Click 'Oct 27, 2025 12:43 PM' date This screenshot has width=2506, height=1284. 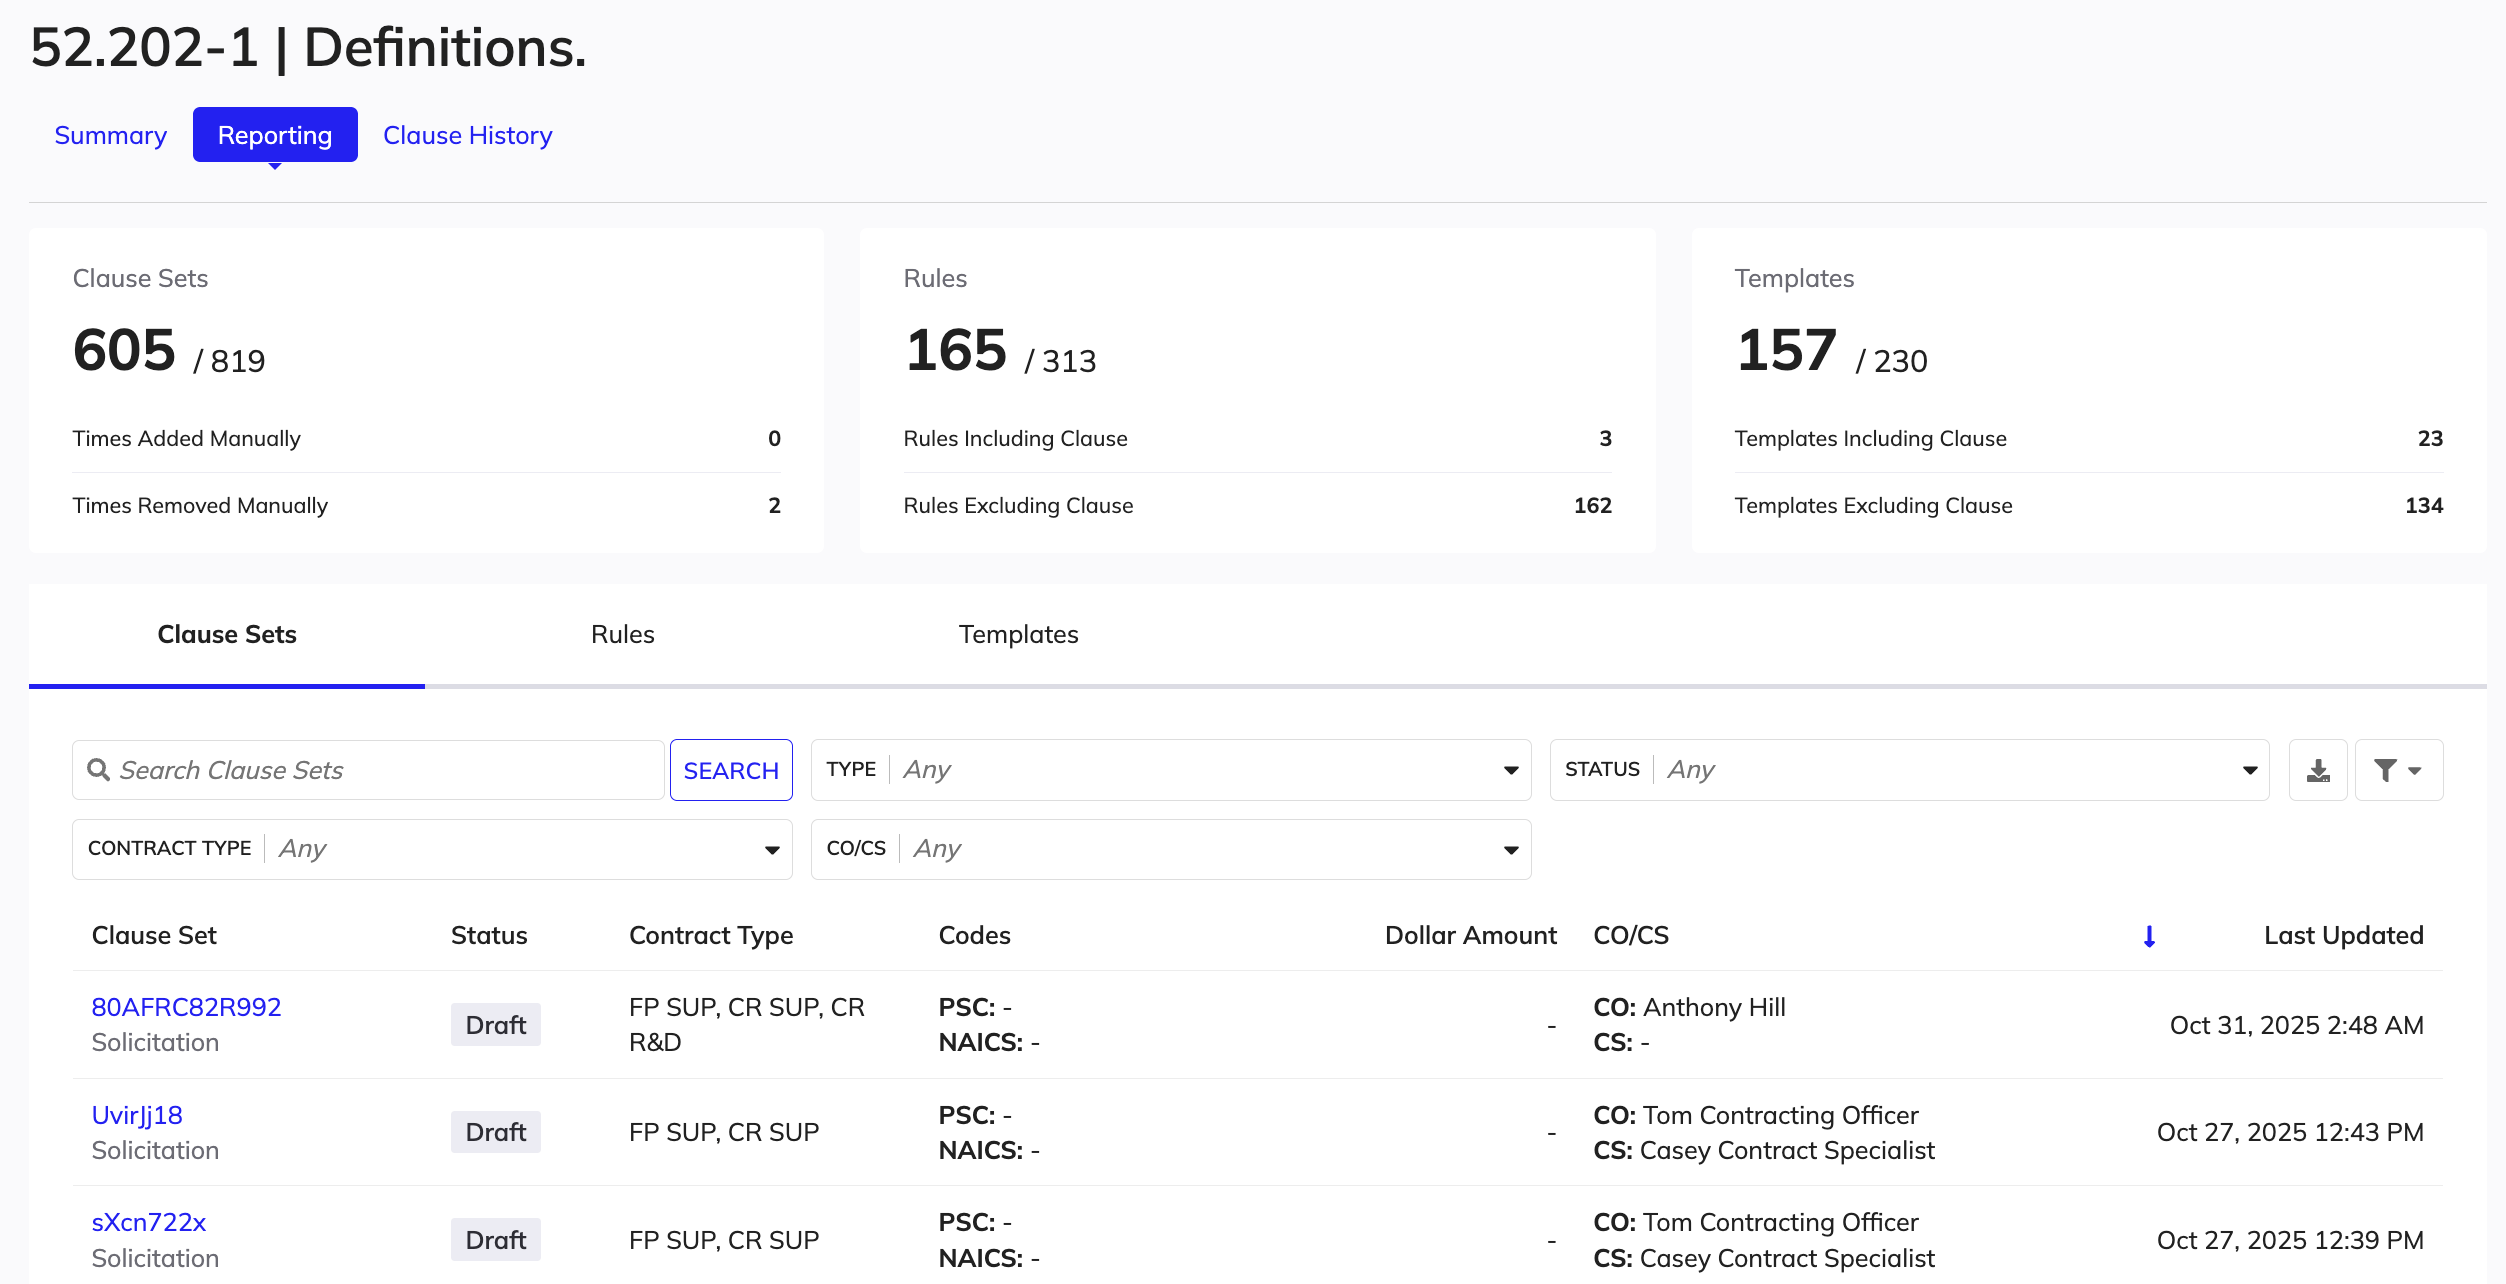pos(2290,1132)
